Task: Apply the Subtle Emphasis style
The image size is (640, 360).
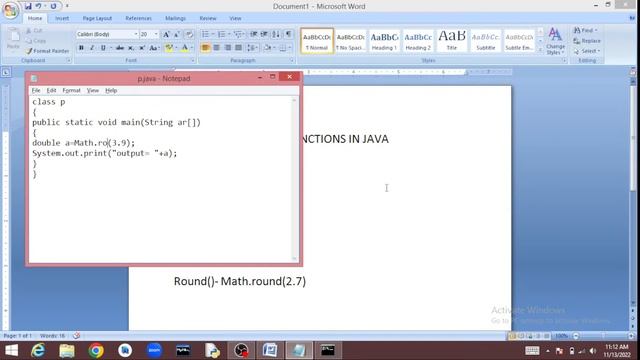Action: click(519, 40)
